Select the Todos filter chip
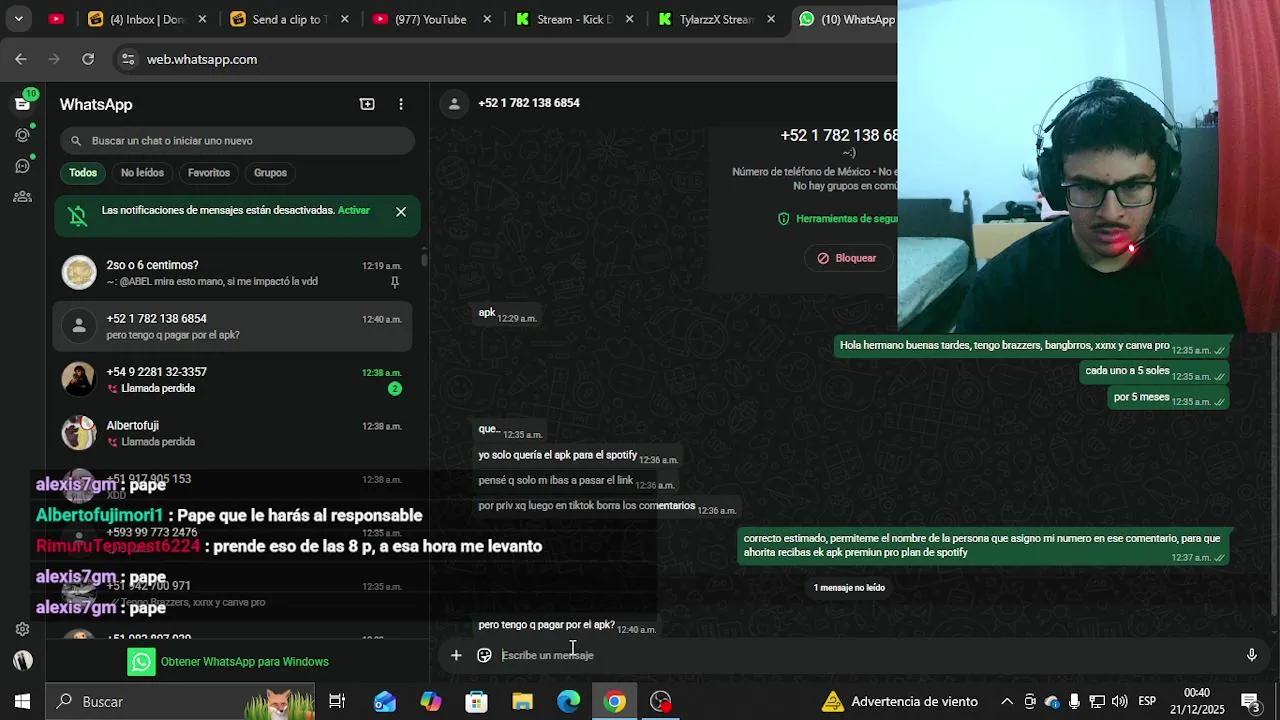Viewport: 1280px width, 720px height. pos(83,173)
